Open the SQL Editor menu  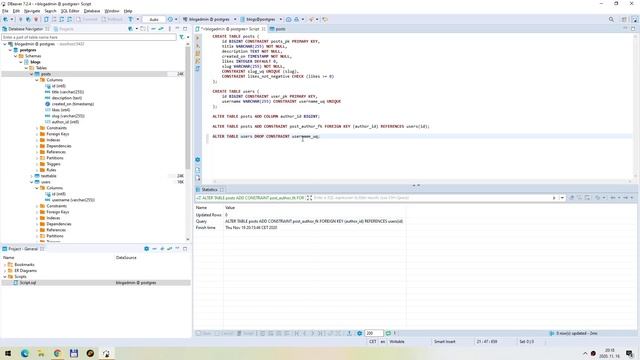click(70, 11)
